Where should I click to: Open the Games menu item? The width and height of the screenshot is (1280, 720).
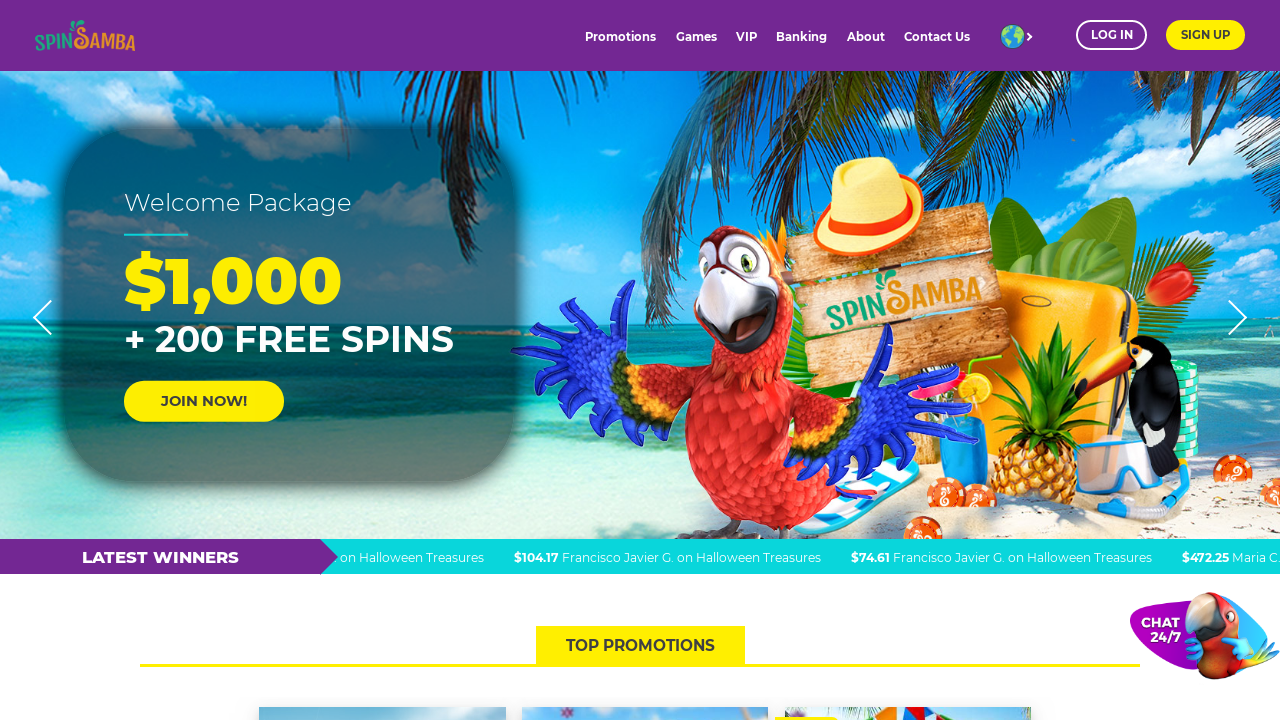[x=696, y=37]
